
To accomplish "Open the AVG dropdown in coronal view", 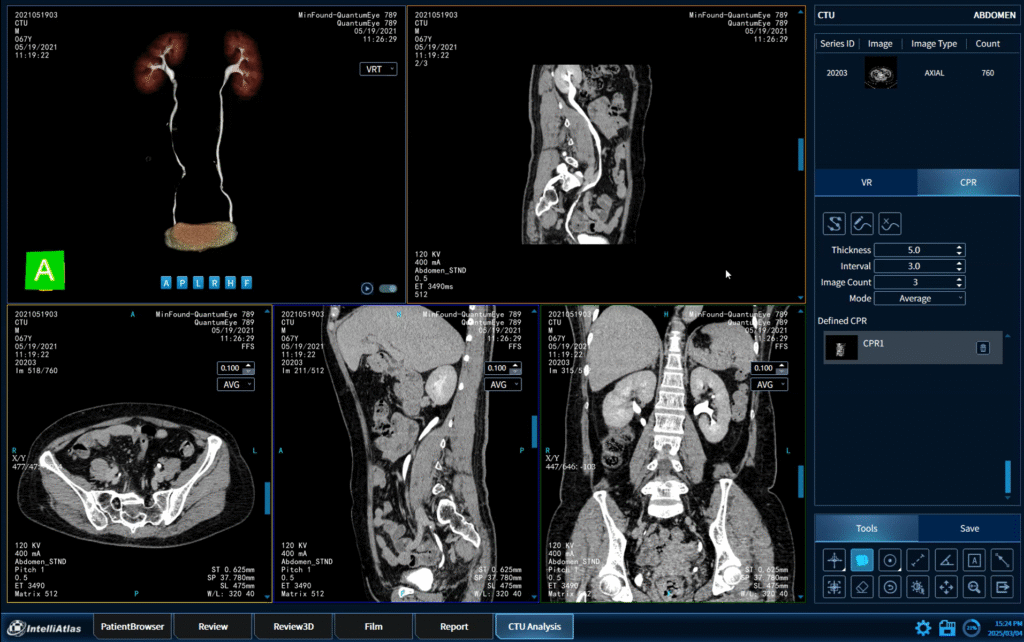I will tap(769, 385).
